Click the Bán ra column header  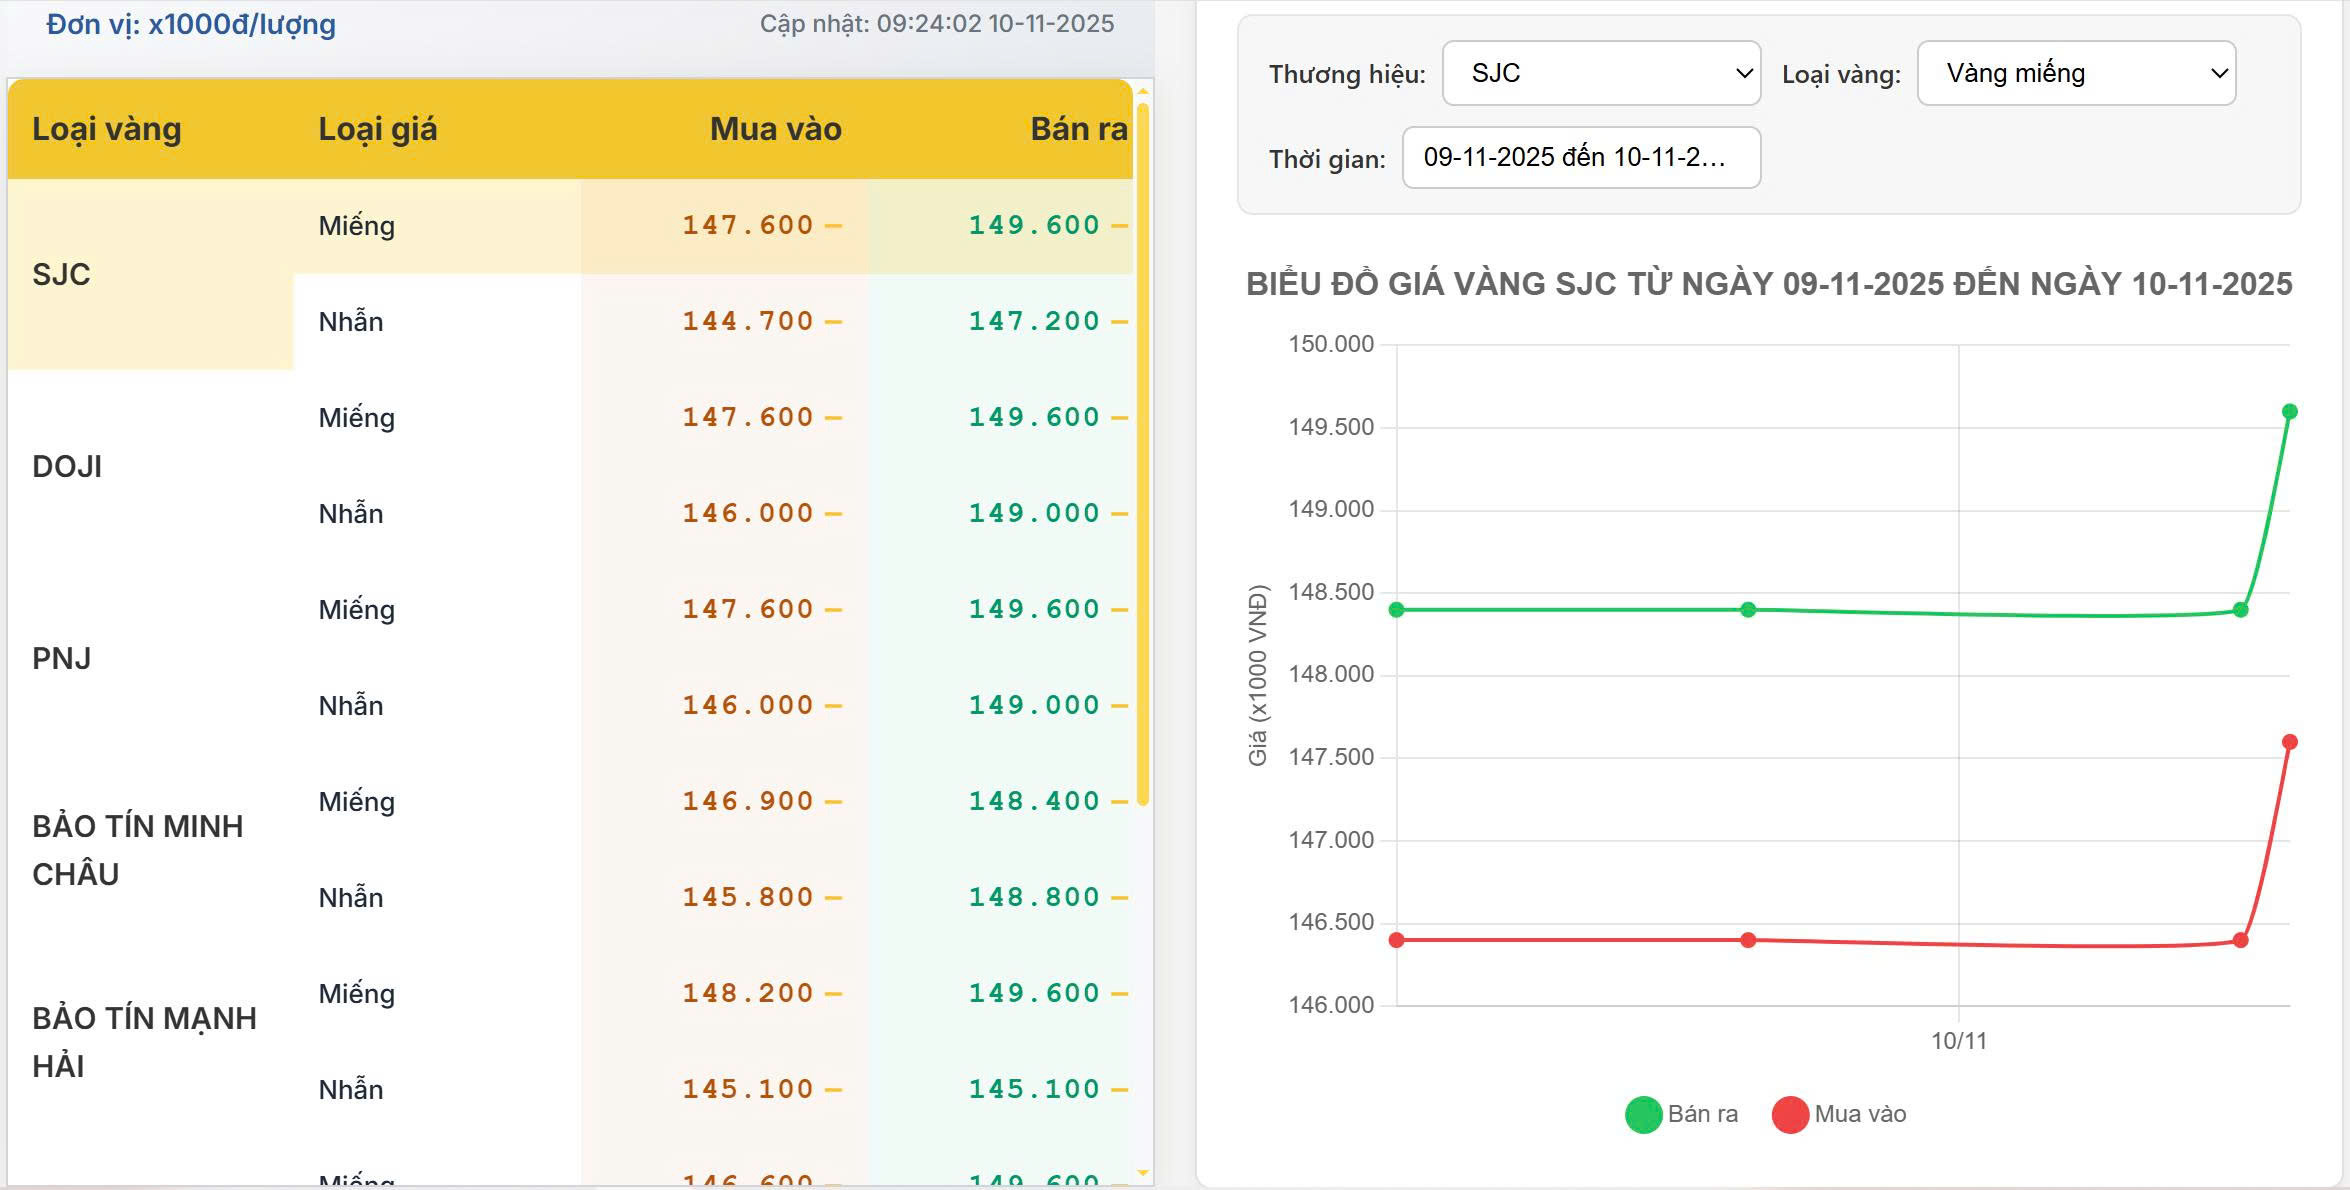click(1078, 129)
